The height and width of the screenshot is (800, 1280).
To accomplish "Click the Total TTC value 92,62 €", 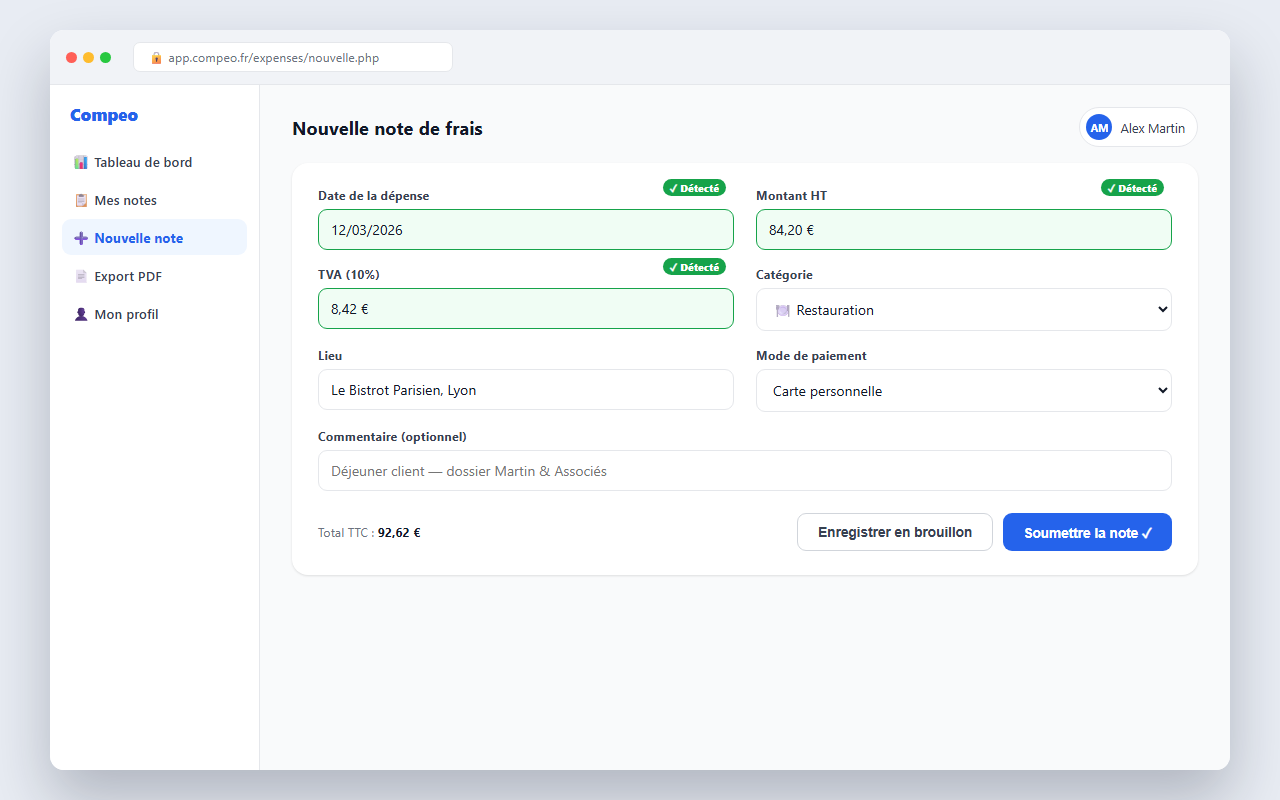I will click(399, 533).
